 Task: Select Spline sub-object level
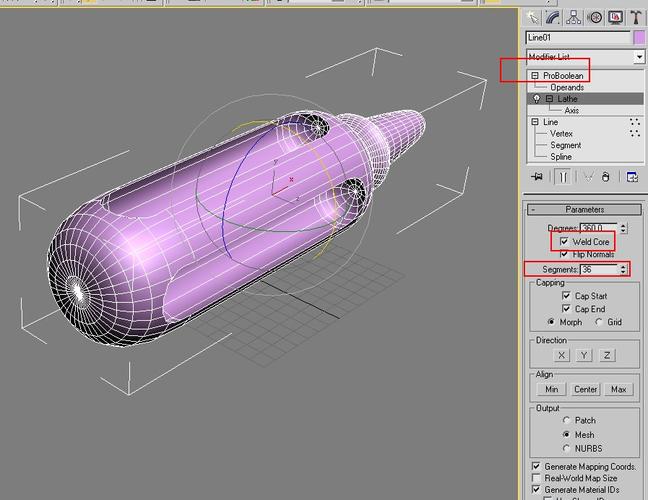pos(561,157)
